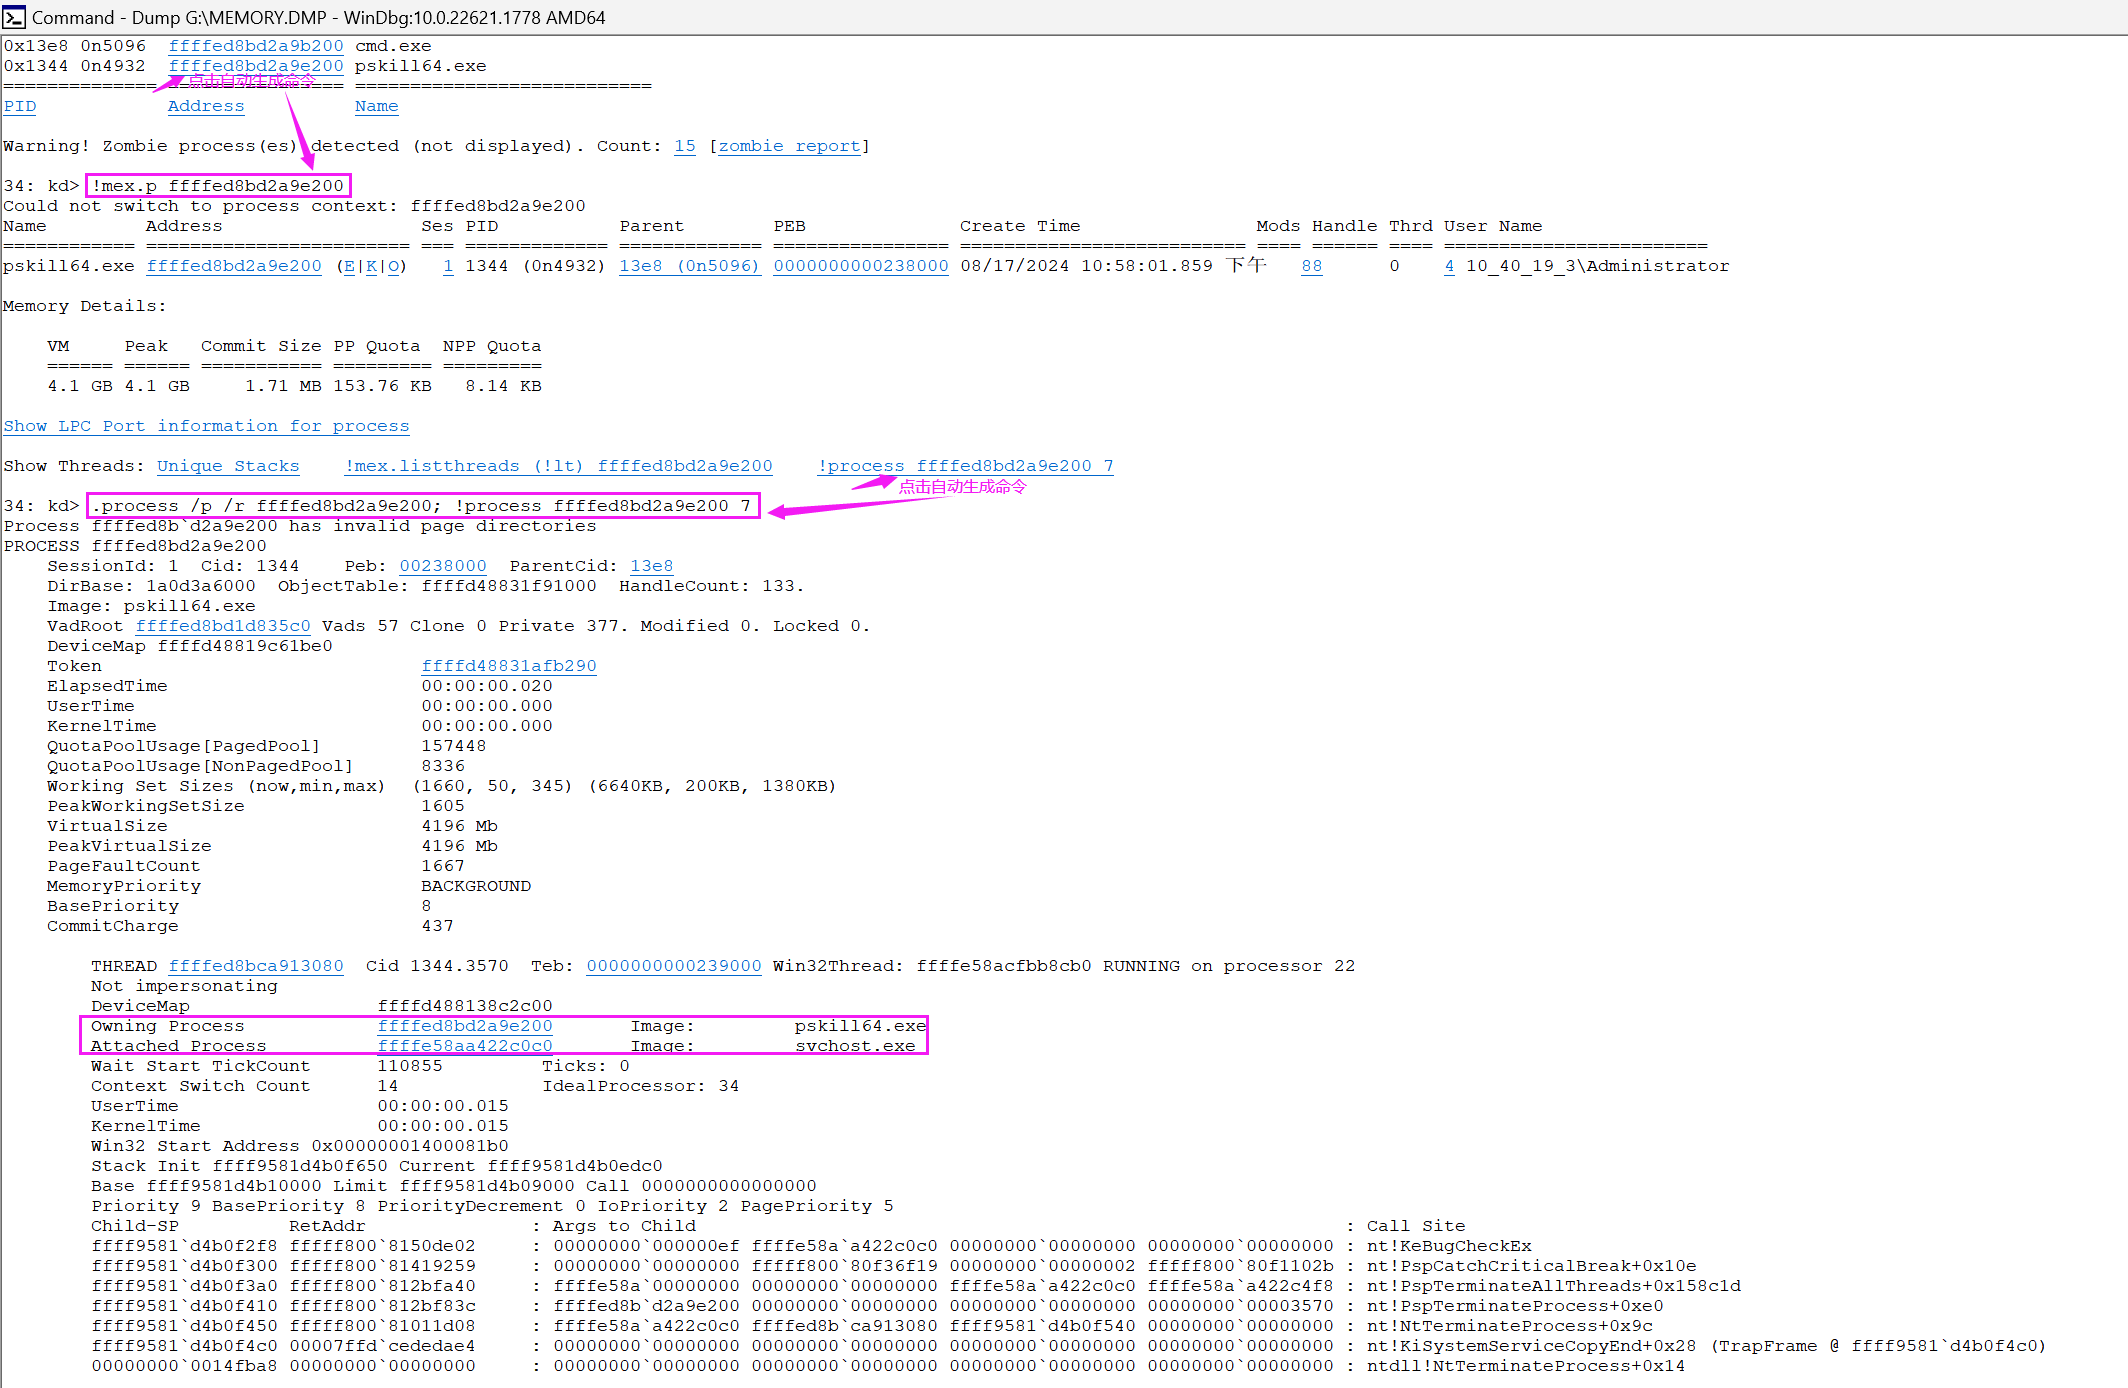Sort process list by Address column header

205,106
